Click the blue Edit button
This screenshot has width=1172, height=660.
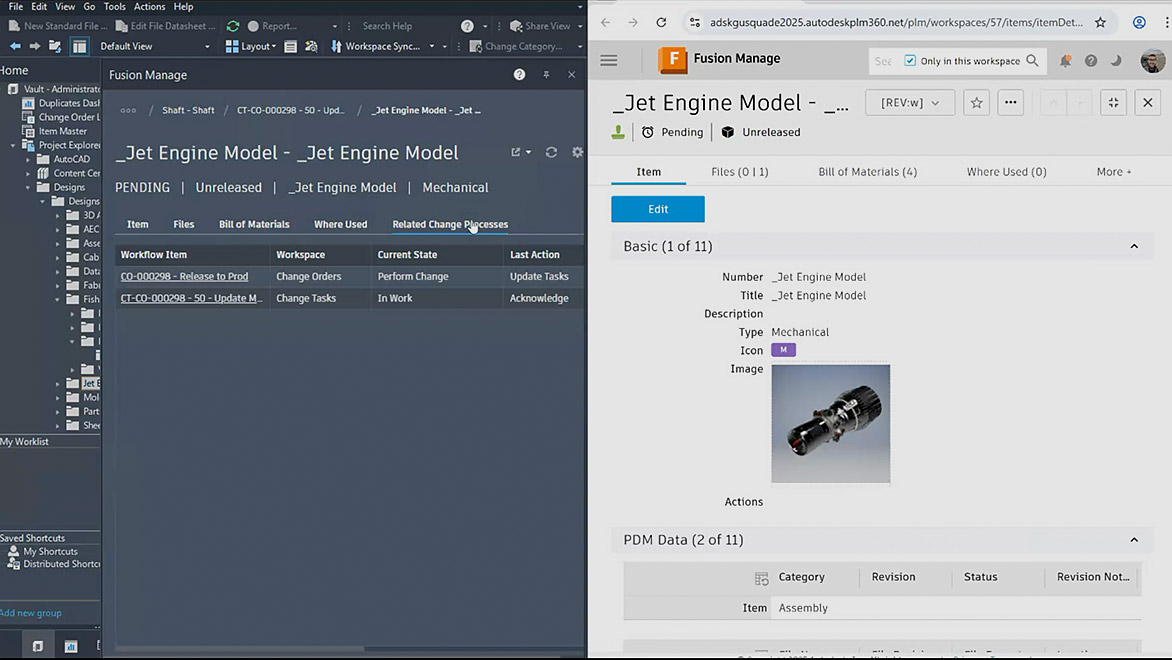658,209
